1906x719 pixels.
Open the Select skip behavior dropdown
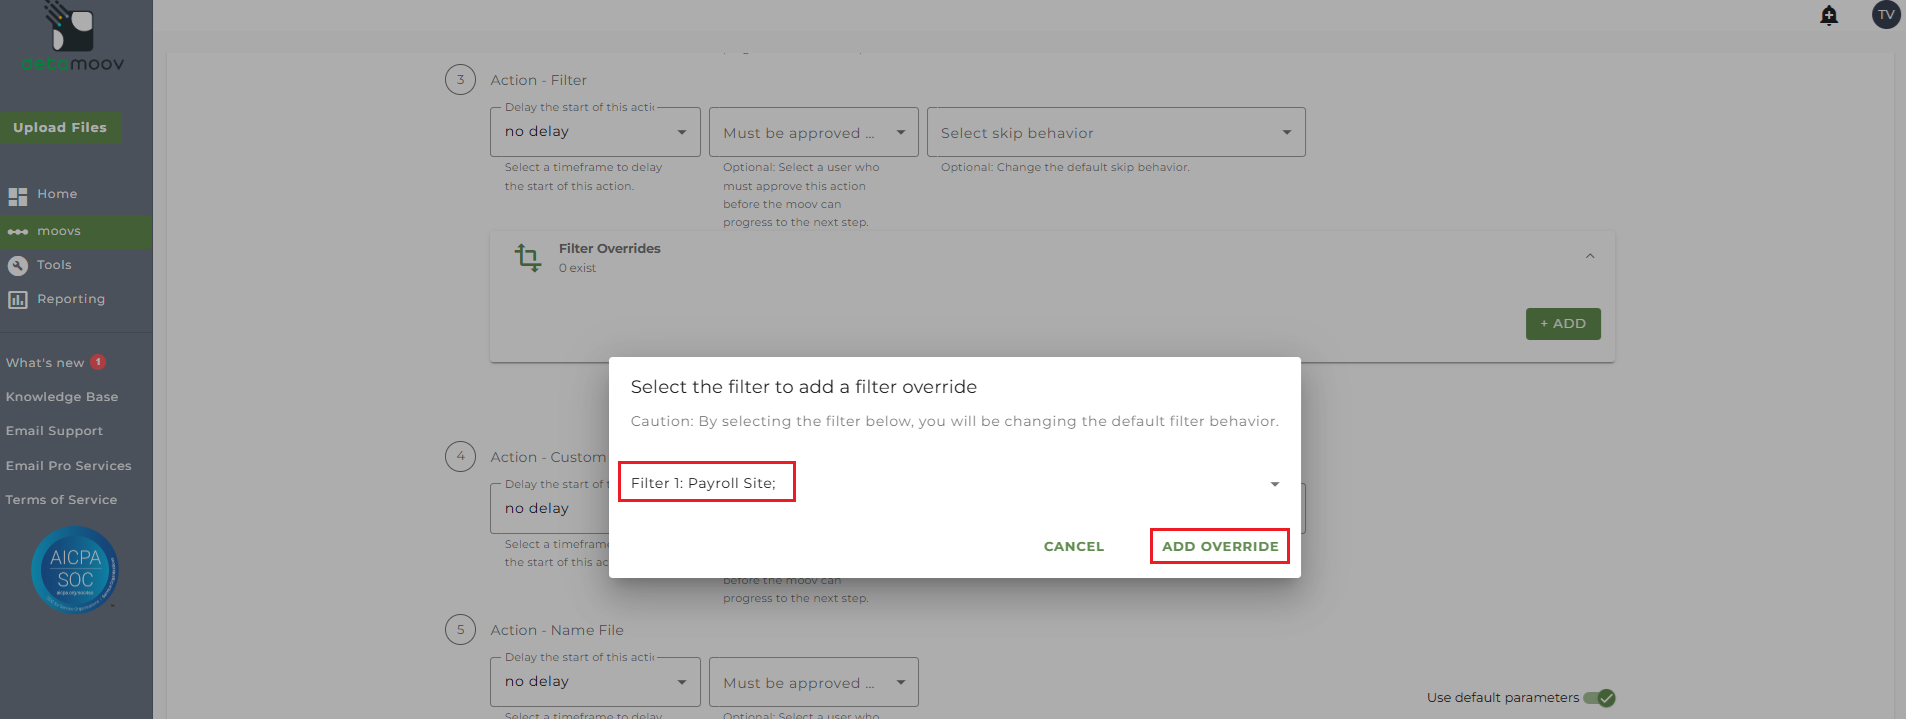(x=1115, y=133)
